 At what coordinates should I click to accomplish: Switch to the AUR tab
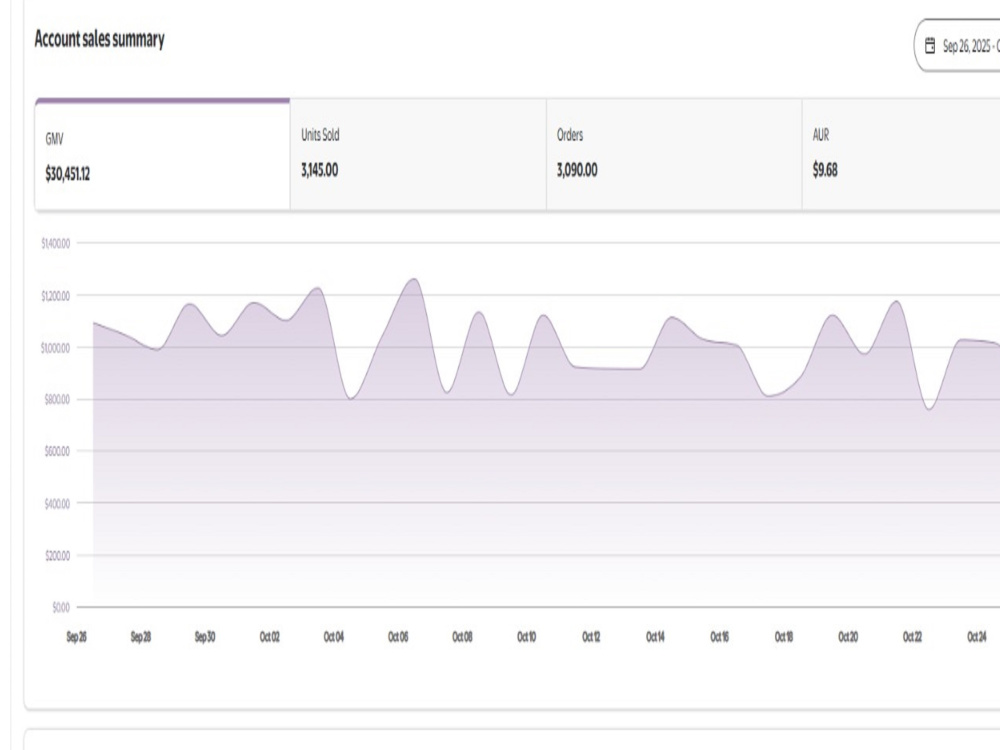click(x=901, y=154)
